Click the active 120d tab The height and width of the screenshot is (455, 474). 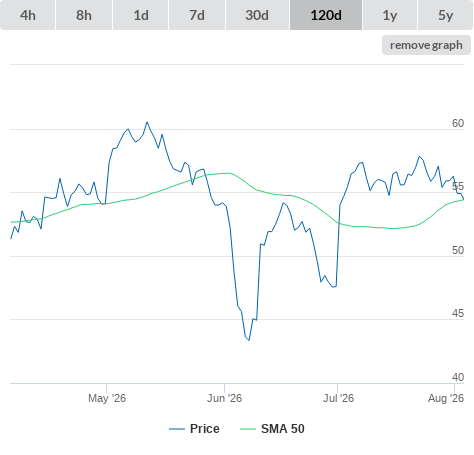click(x=326, y=15)
